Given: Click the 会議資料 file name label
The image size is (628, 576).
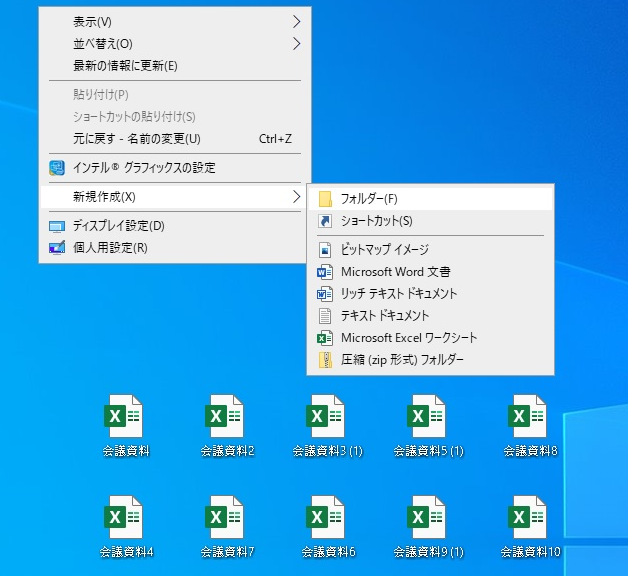Looking at the screenshot, I should coord(126,451).
